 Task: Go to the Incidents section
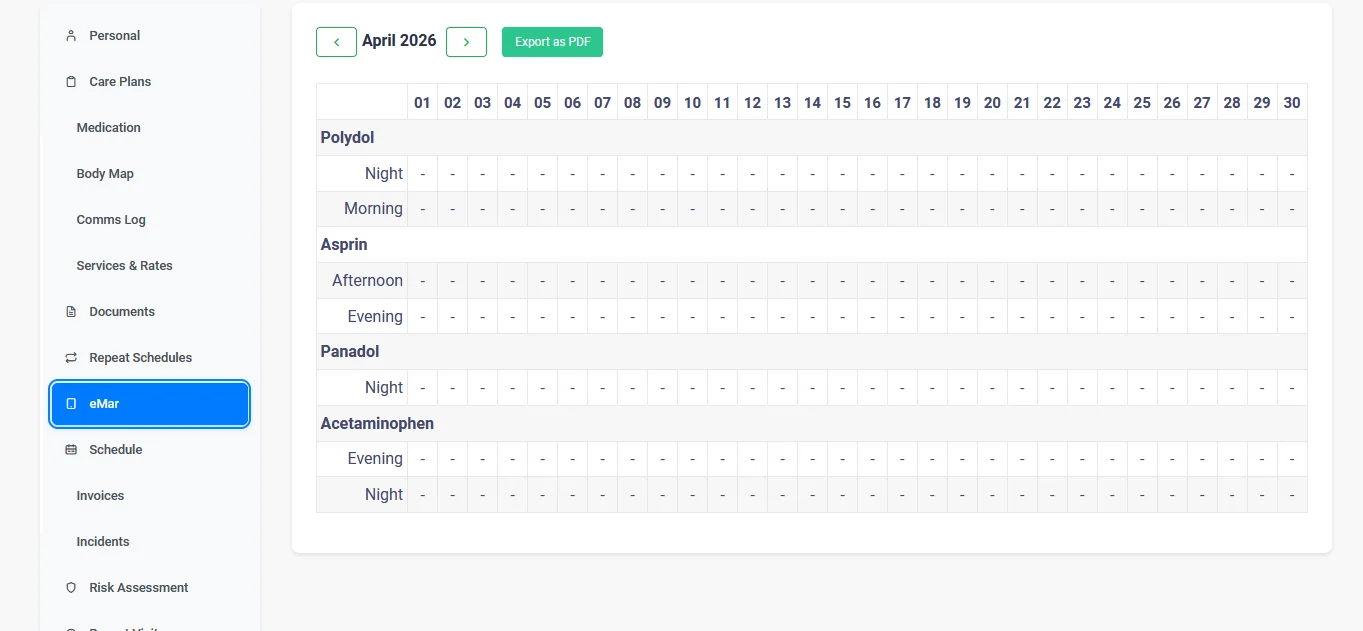pyautogui.click(x=103, y=542)
